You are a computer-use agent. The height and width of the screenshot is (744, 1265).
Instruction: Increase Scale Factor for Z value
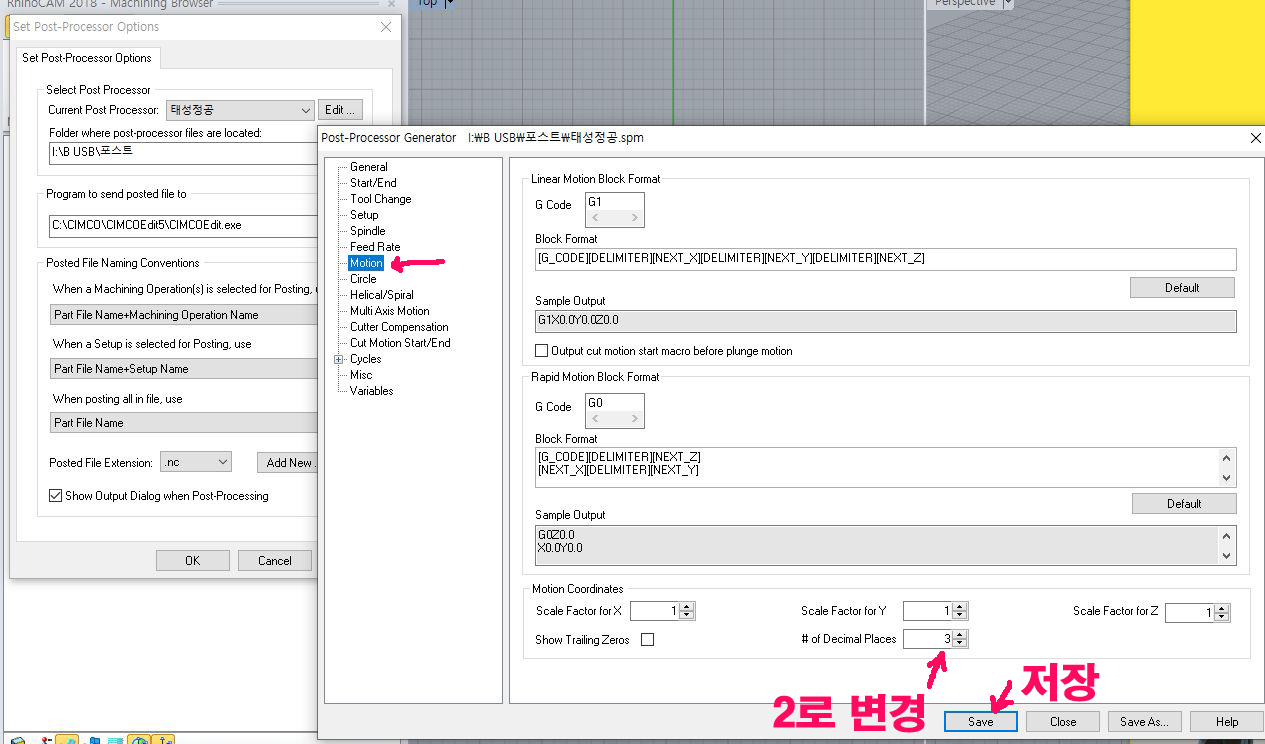[x=1222, y=609]
